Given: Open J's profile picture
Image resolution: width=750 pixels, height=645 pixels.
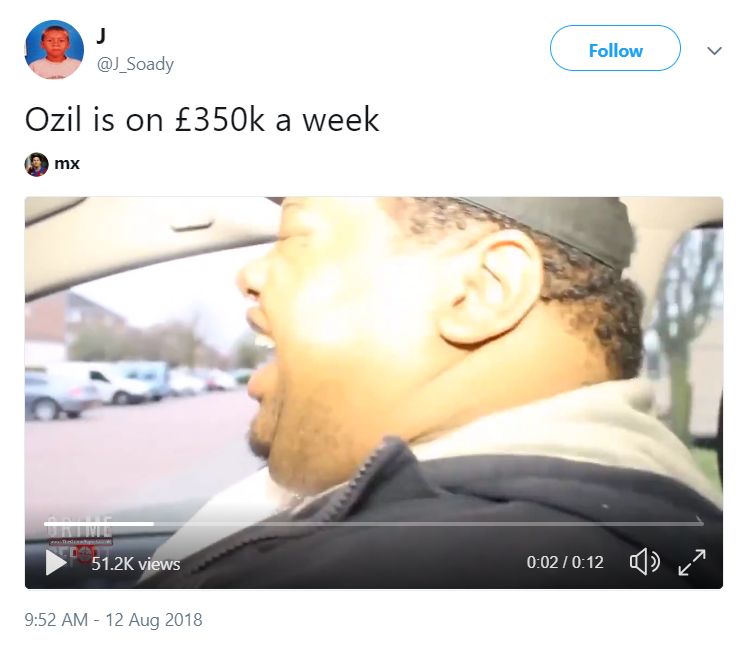Looking at the screenshot, I should [x=54, y=49].
